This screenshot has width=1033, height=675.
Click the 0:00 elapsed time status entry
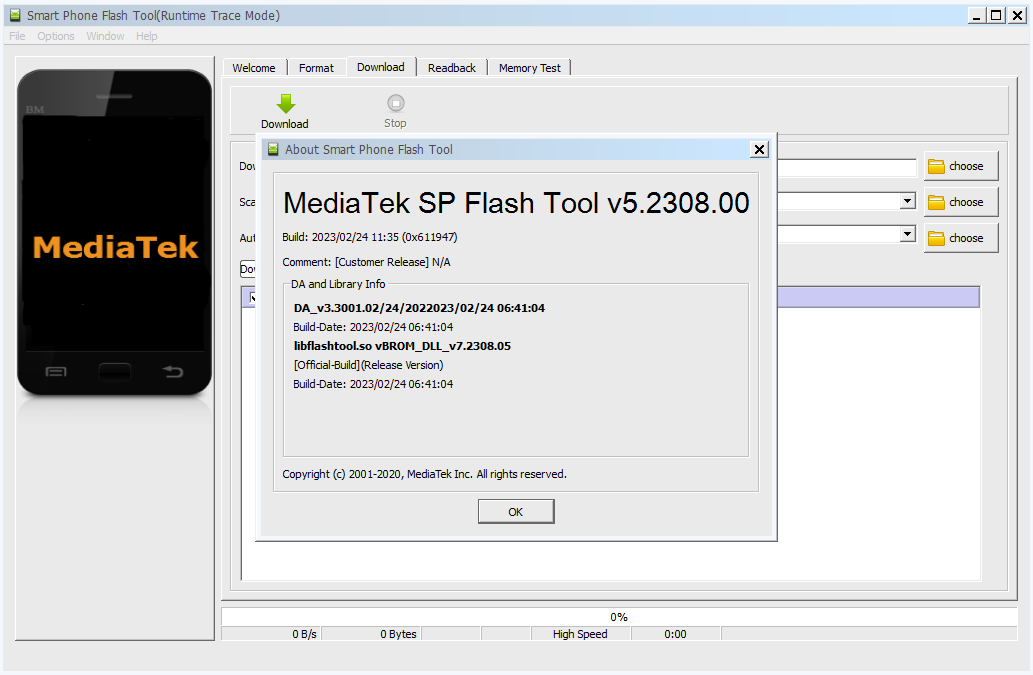click(x=675, y=634)
